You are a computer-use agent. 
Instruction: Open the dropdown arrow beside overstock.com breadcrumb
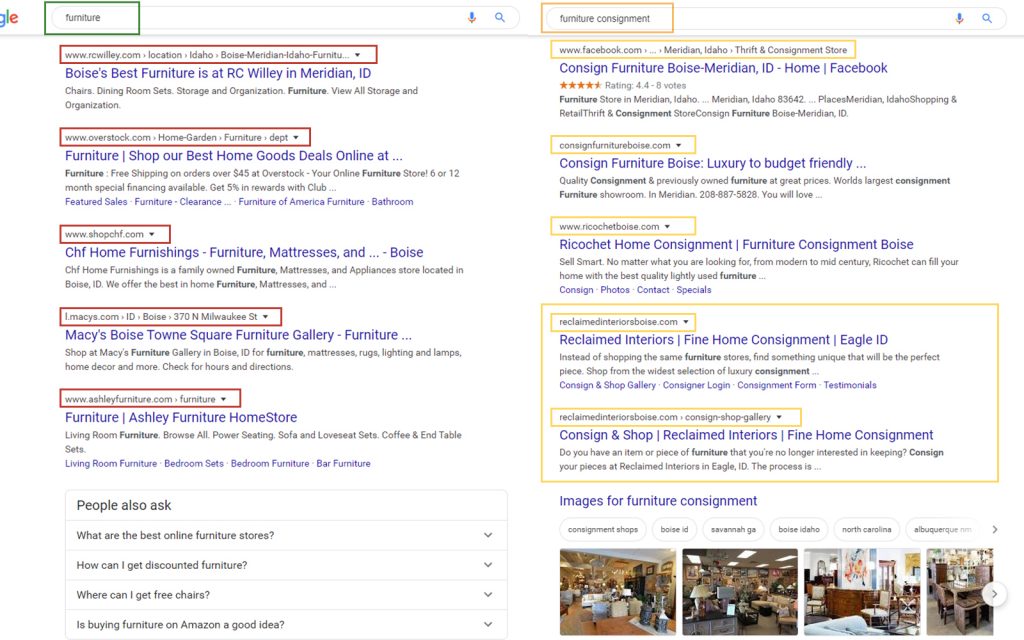[297, 137]
